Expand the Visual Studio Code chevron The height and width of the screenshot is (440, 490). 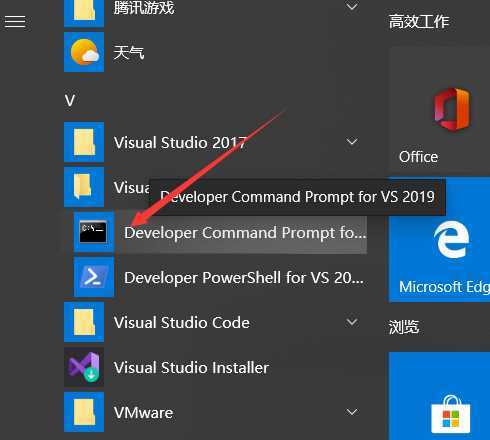pyautogui.click(x=352, y=322)
